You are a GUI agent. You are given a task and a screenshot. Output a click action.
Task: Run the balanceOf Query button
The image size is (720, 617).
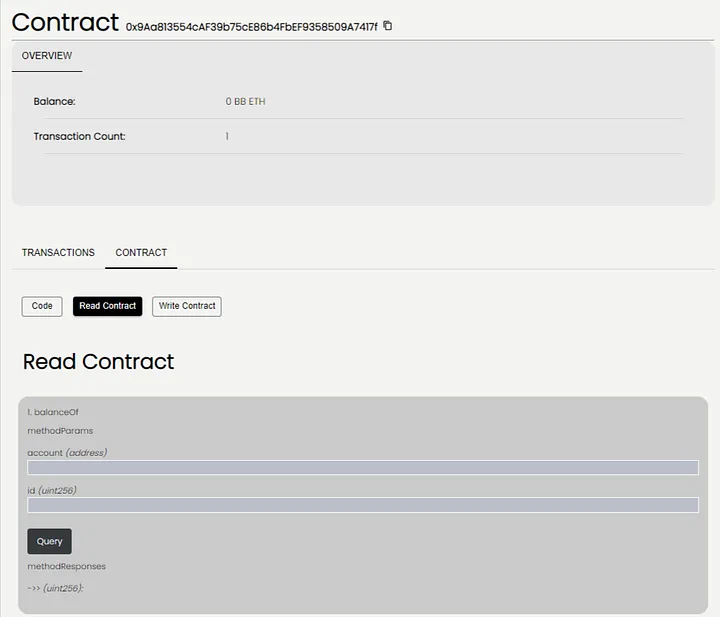point(49,541)
